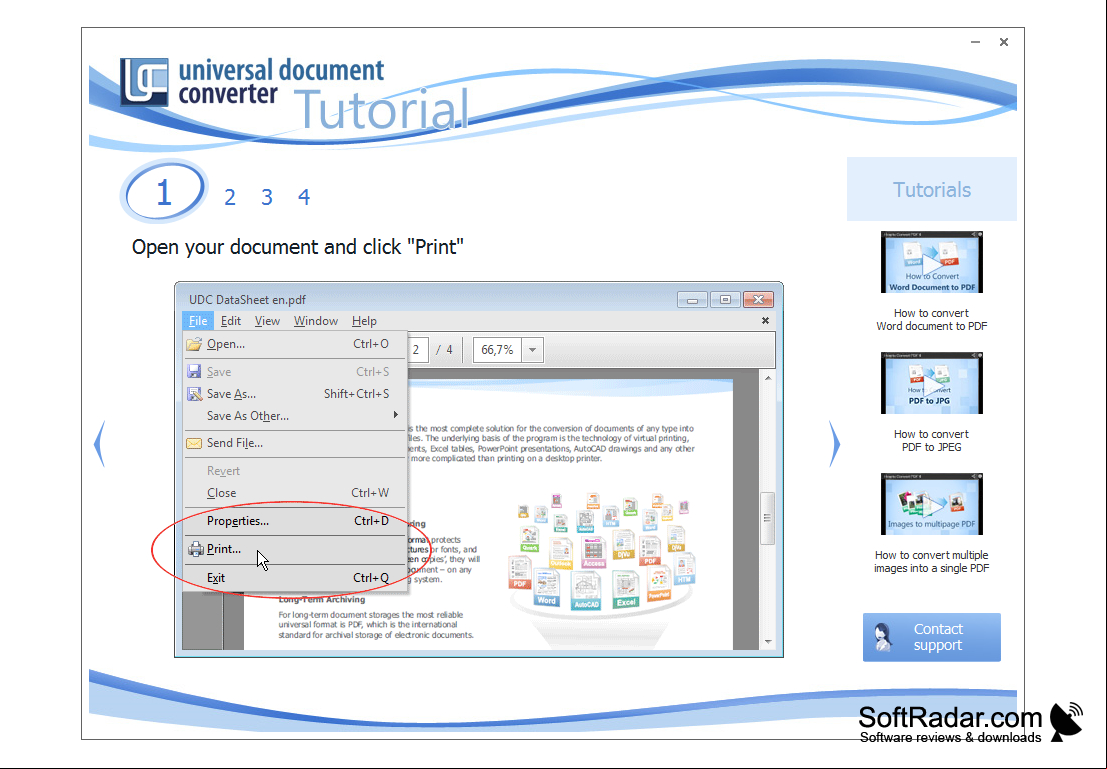Open the Help menu in the PDF viewer
The width and height of the screenshot is (1107, 769).
tap(364, 321)
